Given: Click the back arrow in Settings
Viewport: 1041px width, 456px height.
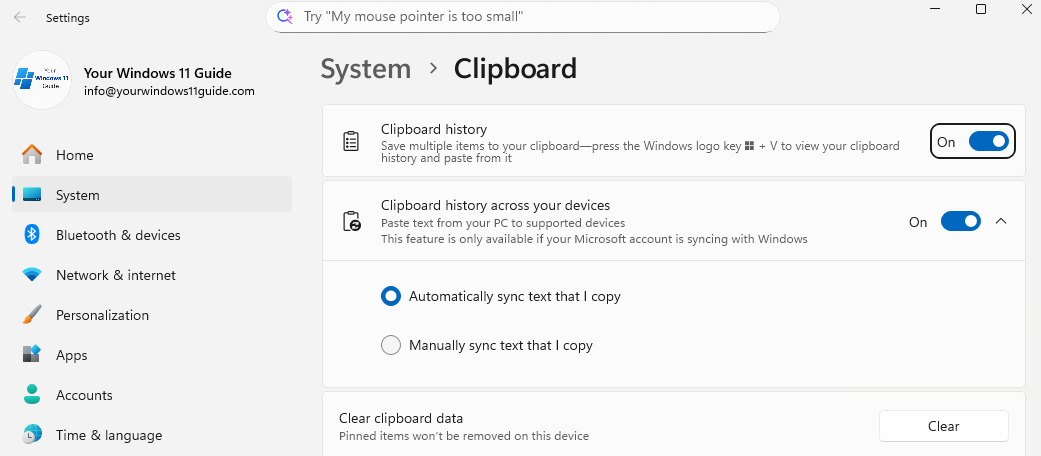Looking at the screenshot, I should (20, 18).
